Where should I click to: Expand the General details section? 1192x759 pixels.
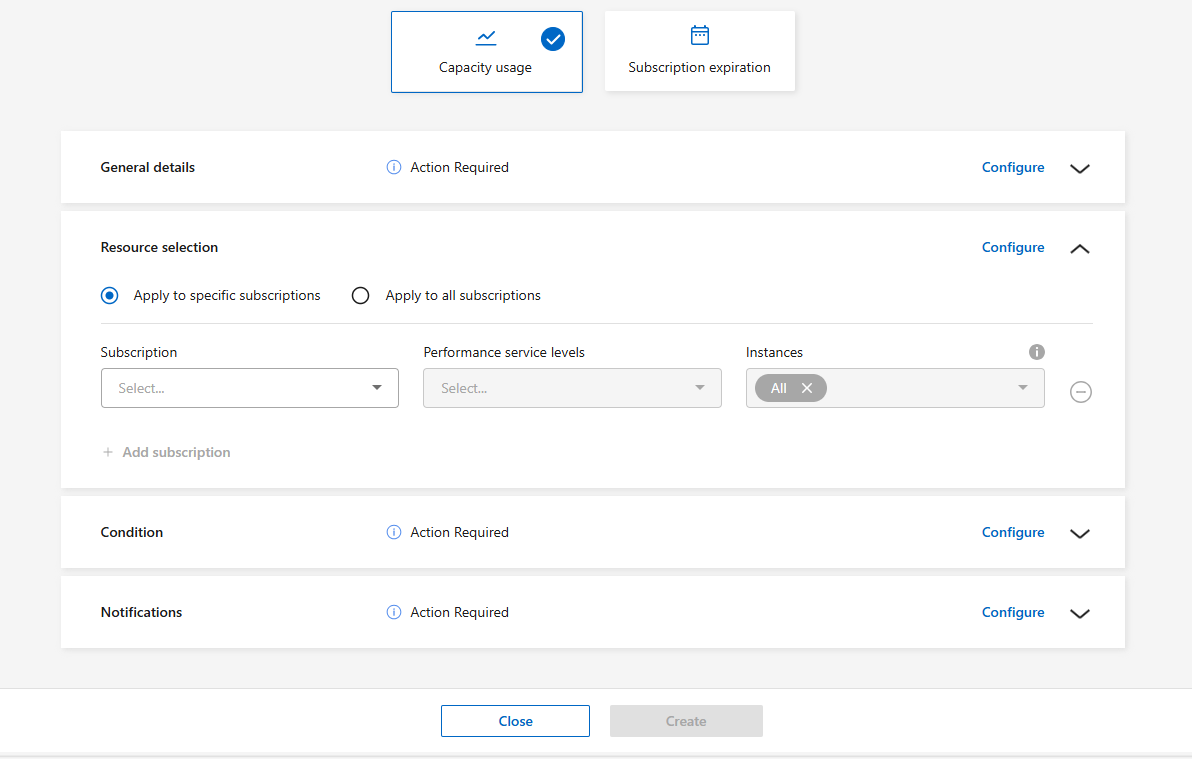pyautogui.click(x=1079, y=169)
